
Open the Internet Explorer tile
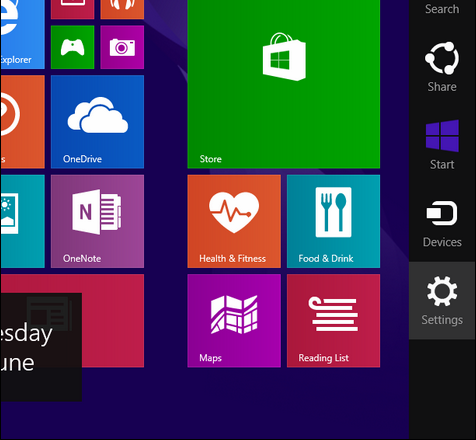coord(22,34)
